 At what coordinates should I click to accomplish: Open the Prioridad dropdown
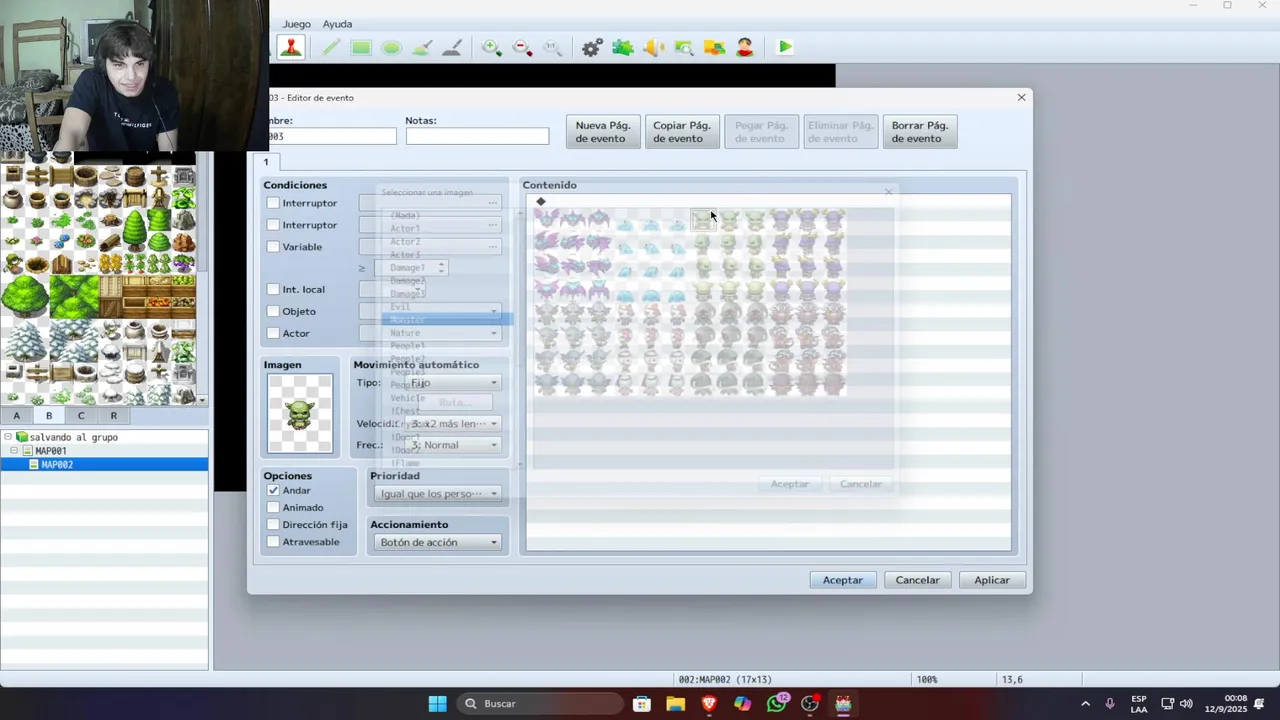coord(438,494)
